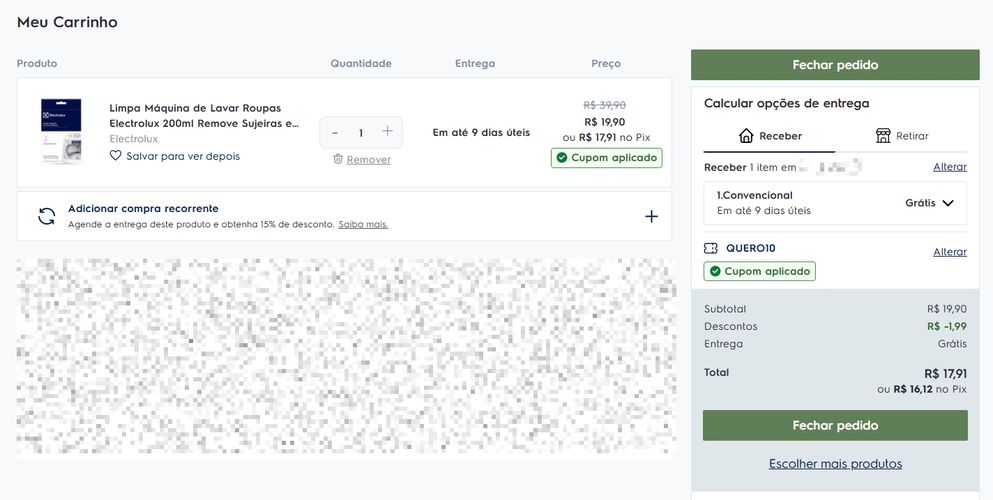Increase quantity with the plus button
The height and width of the screenshot is (500, 993).
click(x=387, y=131)
